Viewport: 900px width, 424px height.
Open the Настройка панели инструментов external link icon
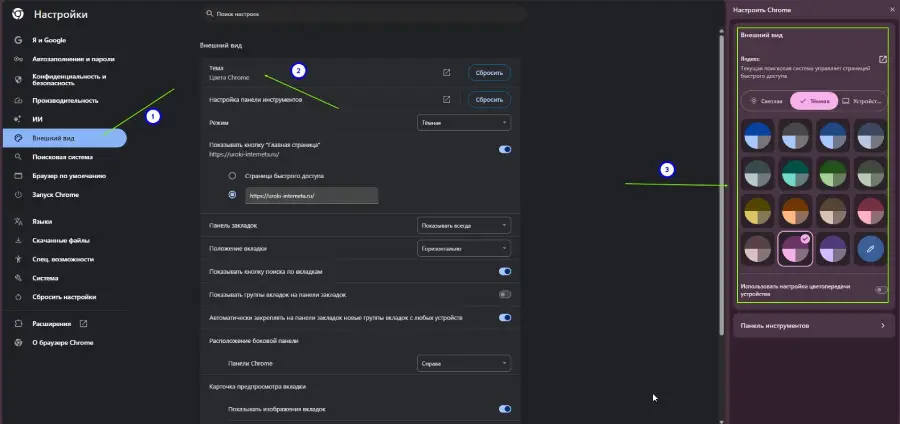click(x=447, y=99)
